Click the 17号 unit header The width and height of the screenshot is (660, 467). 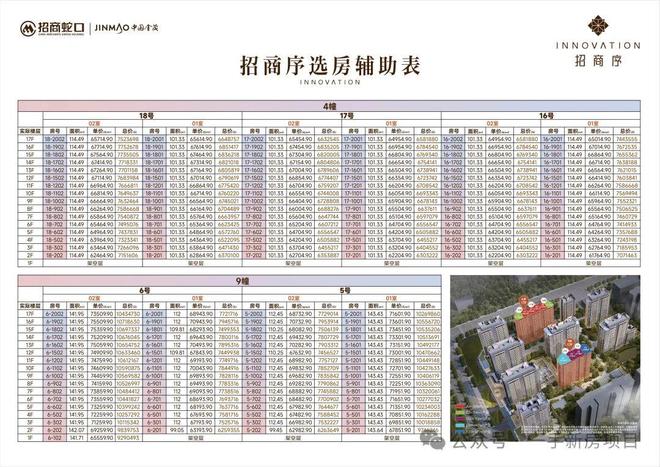point(341,116)
